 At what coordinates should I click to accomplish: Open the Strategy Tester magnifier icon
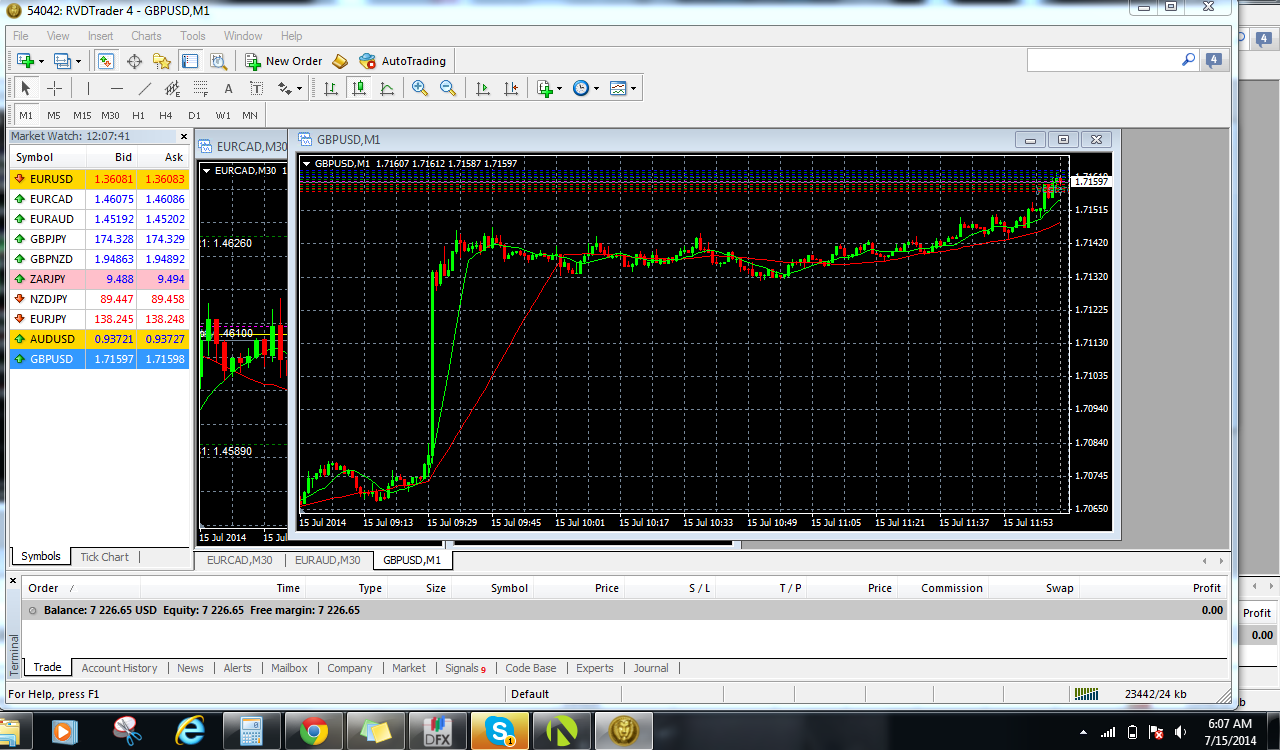[218, 61]
